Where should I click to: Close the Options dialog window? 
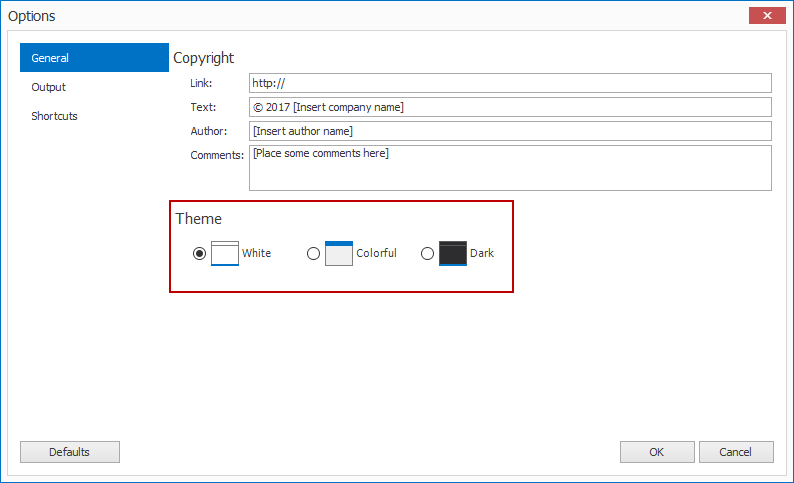767,16
